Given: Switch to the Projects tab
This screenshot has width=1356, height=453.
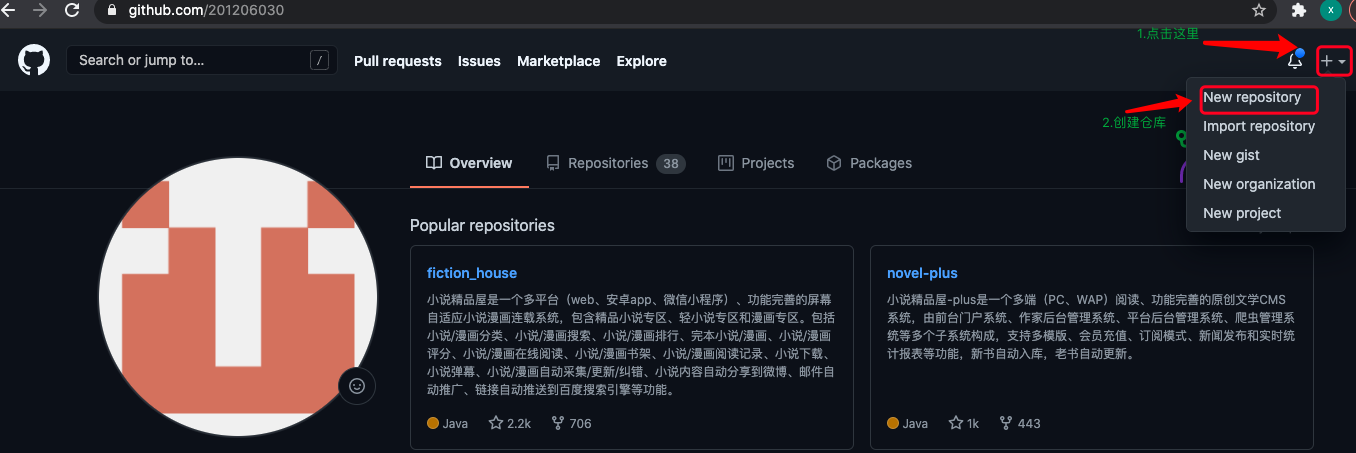Looking at the screenshot, I should pyautogui.click(x=756, y=163).
